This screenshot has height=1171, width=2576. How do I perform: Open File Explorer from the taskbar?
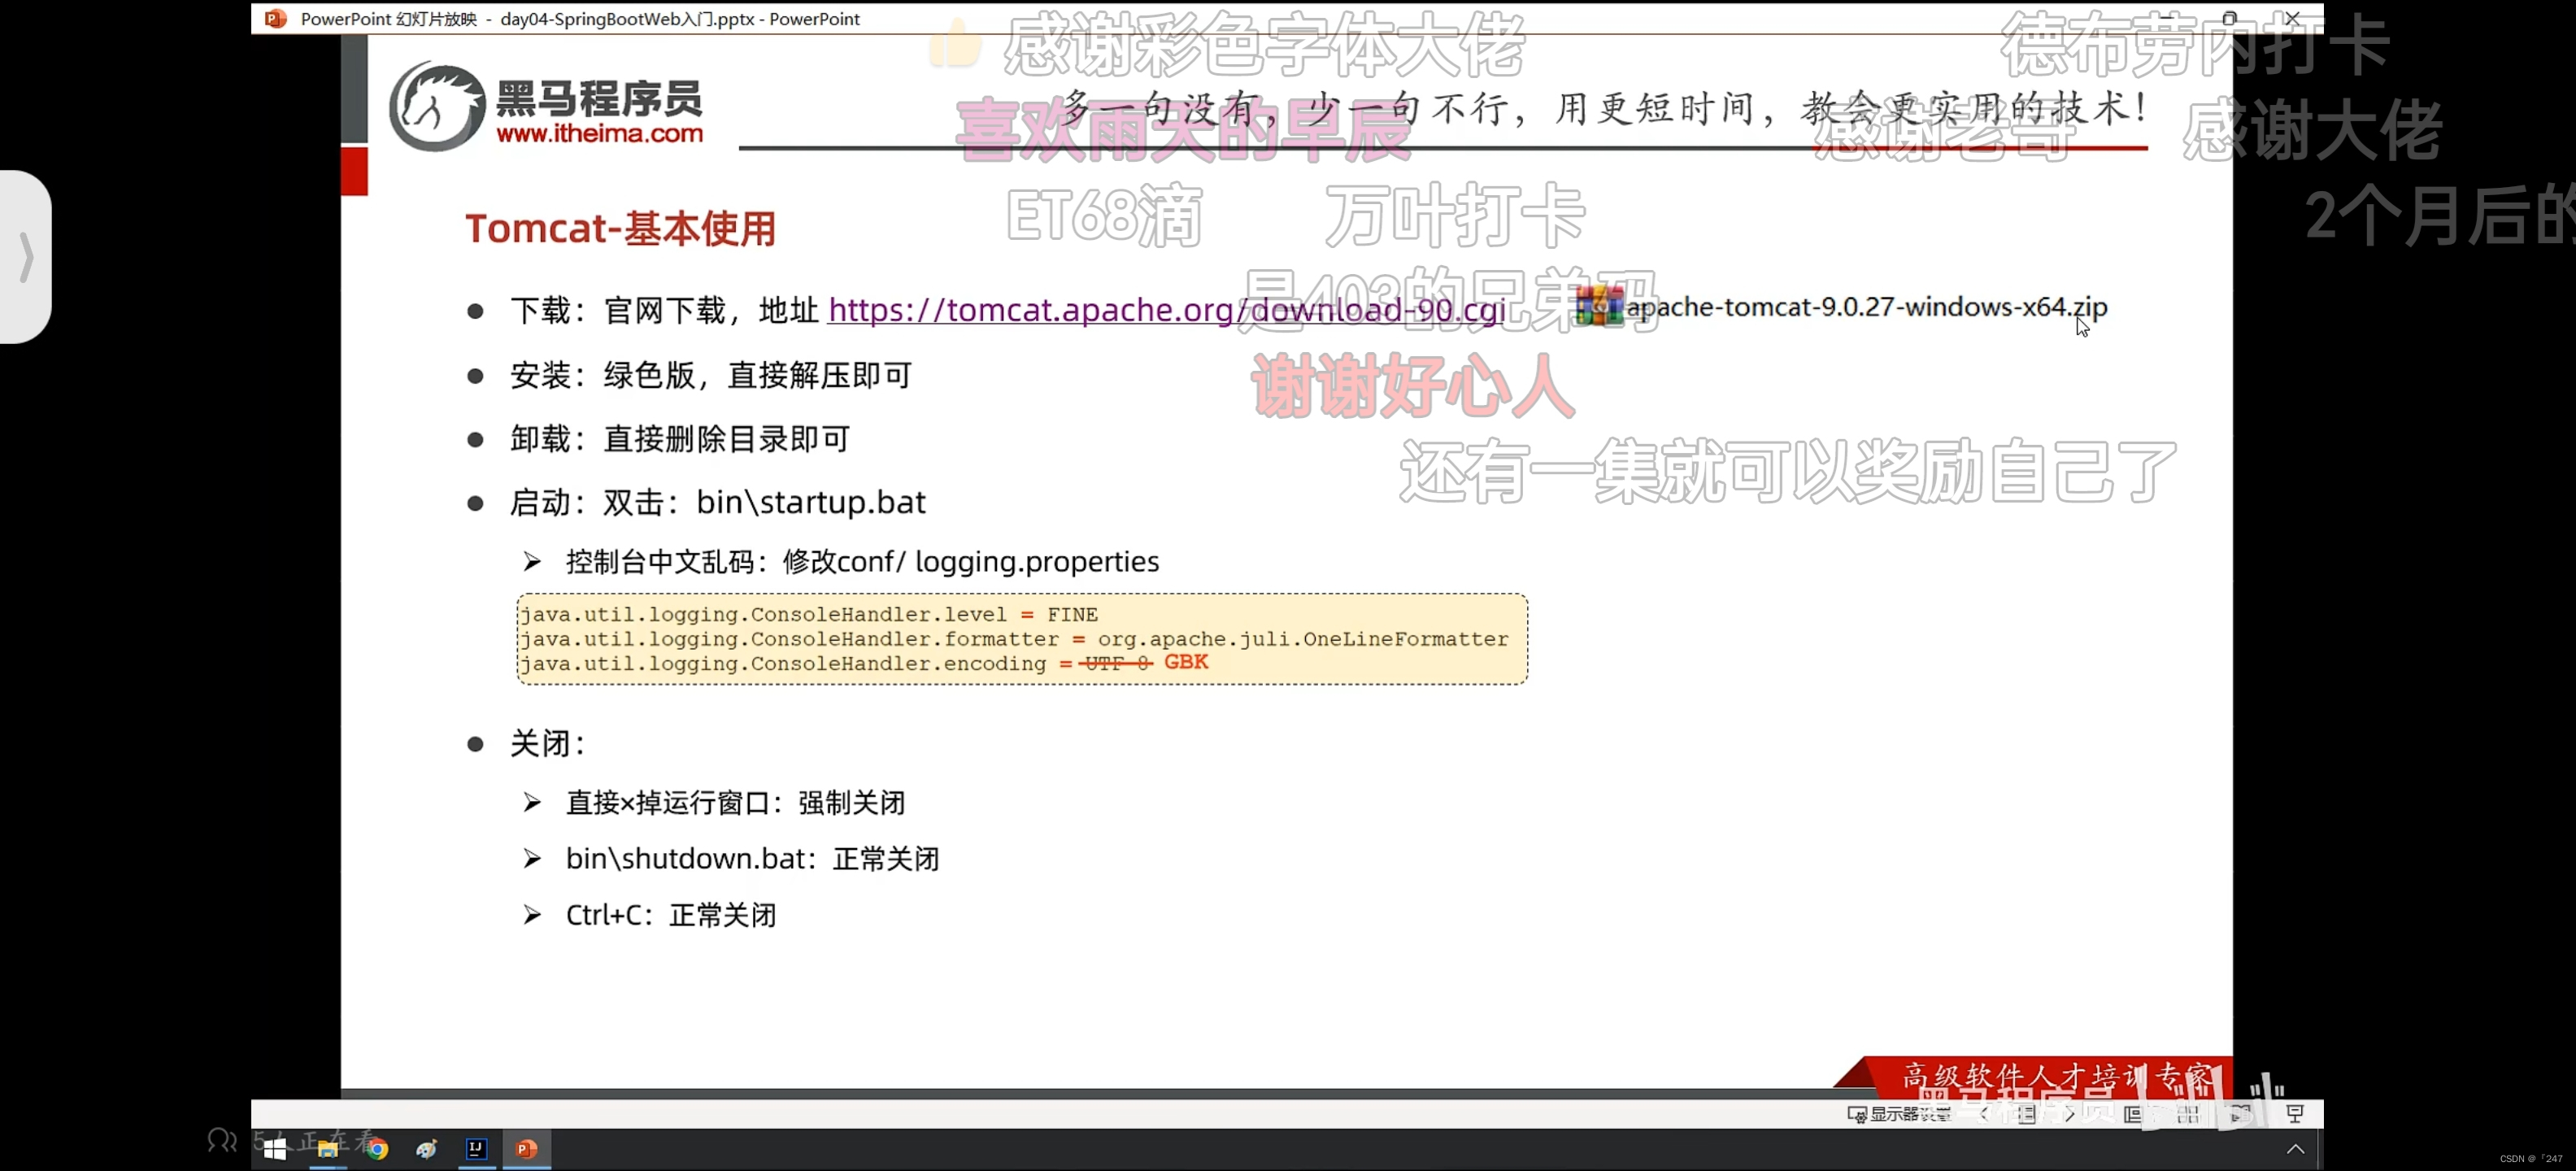327,1149
